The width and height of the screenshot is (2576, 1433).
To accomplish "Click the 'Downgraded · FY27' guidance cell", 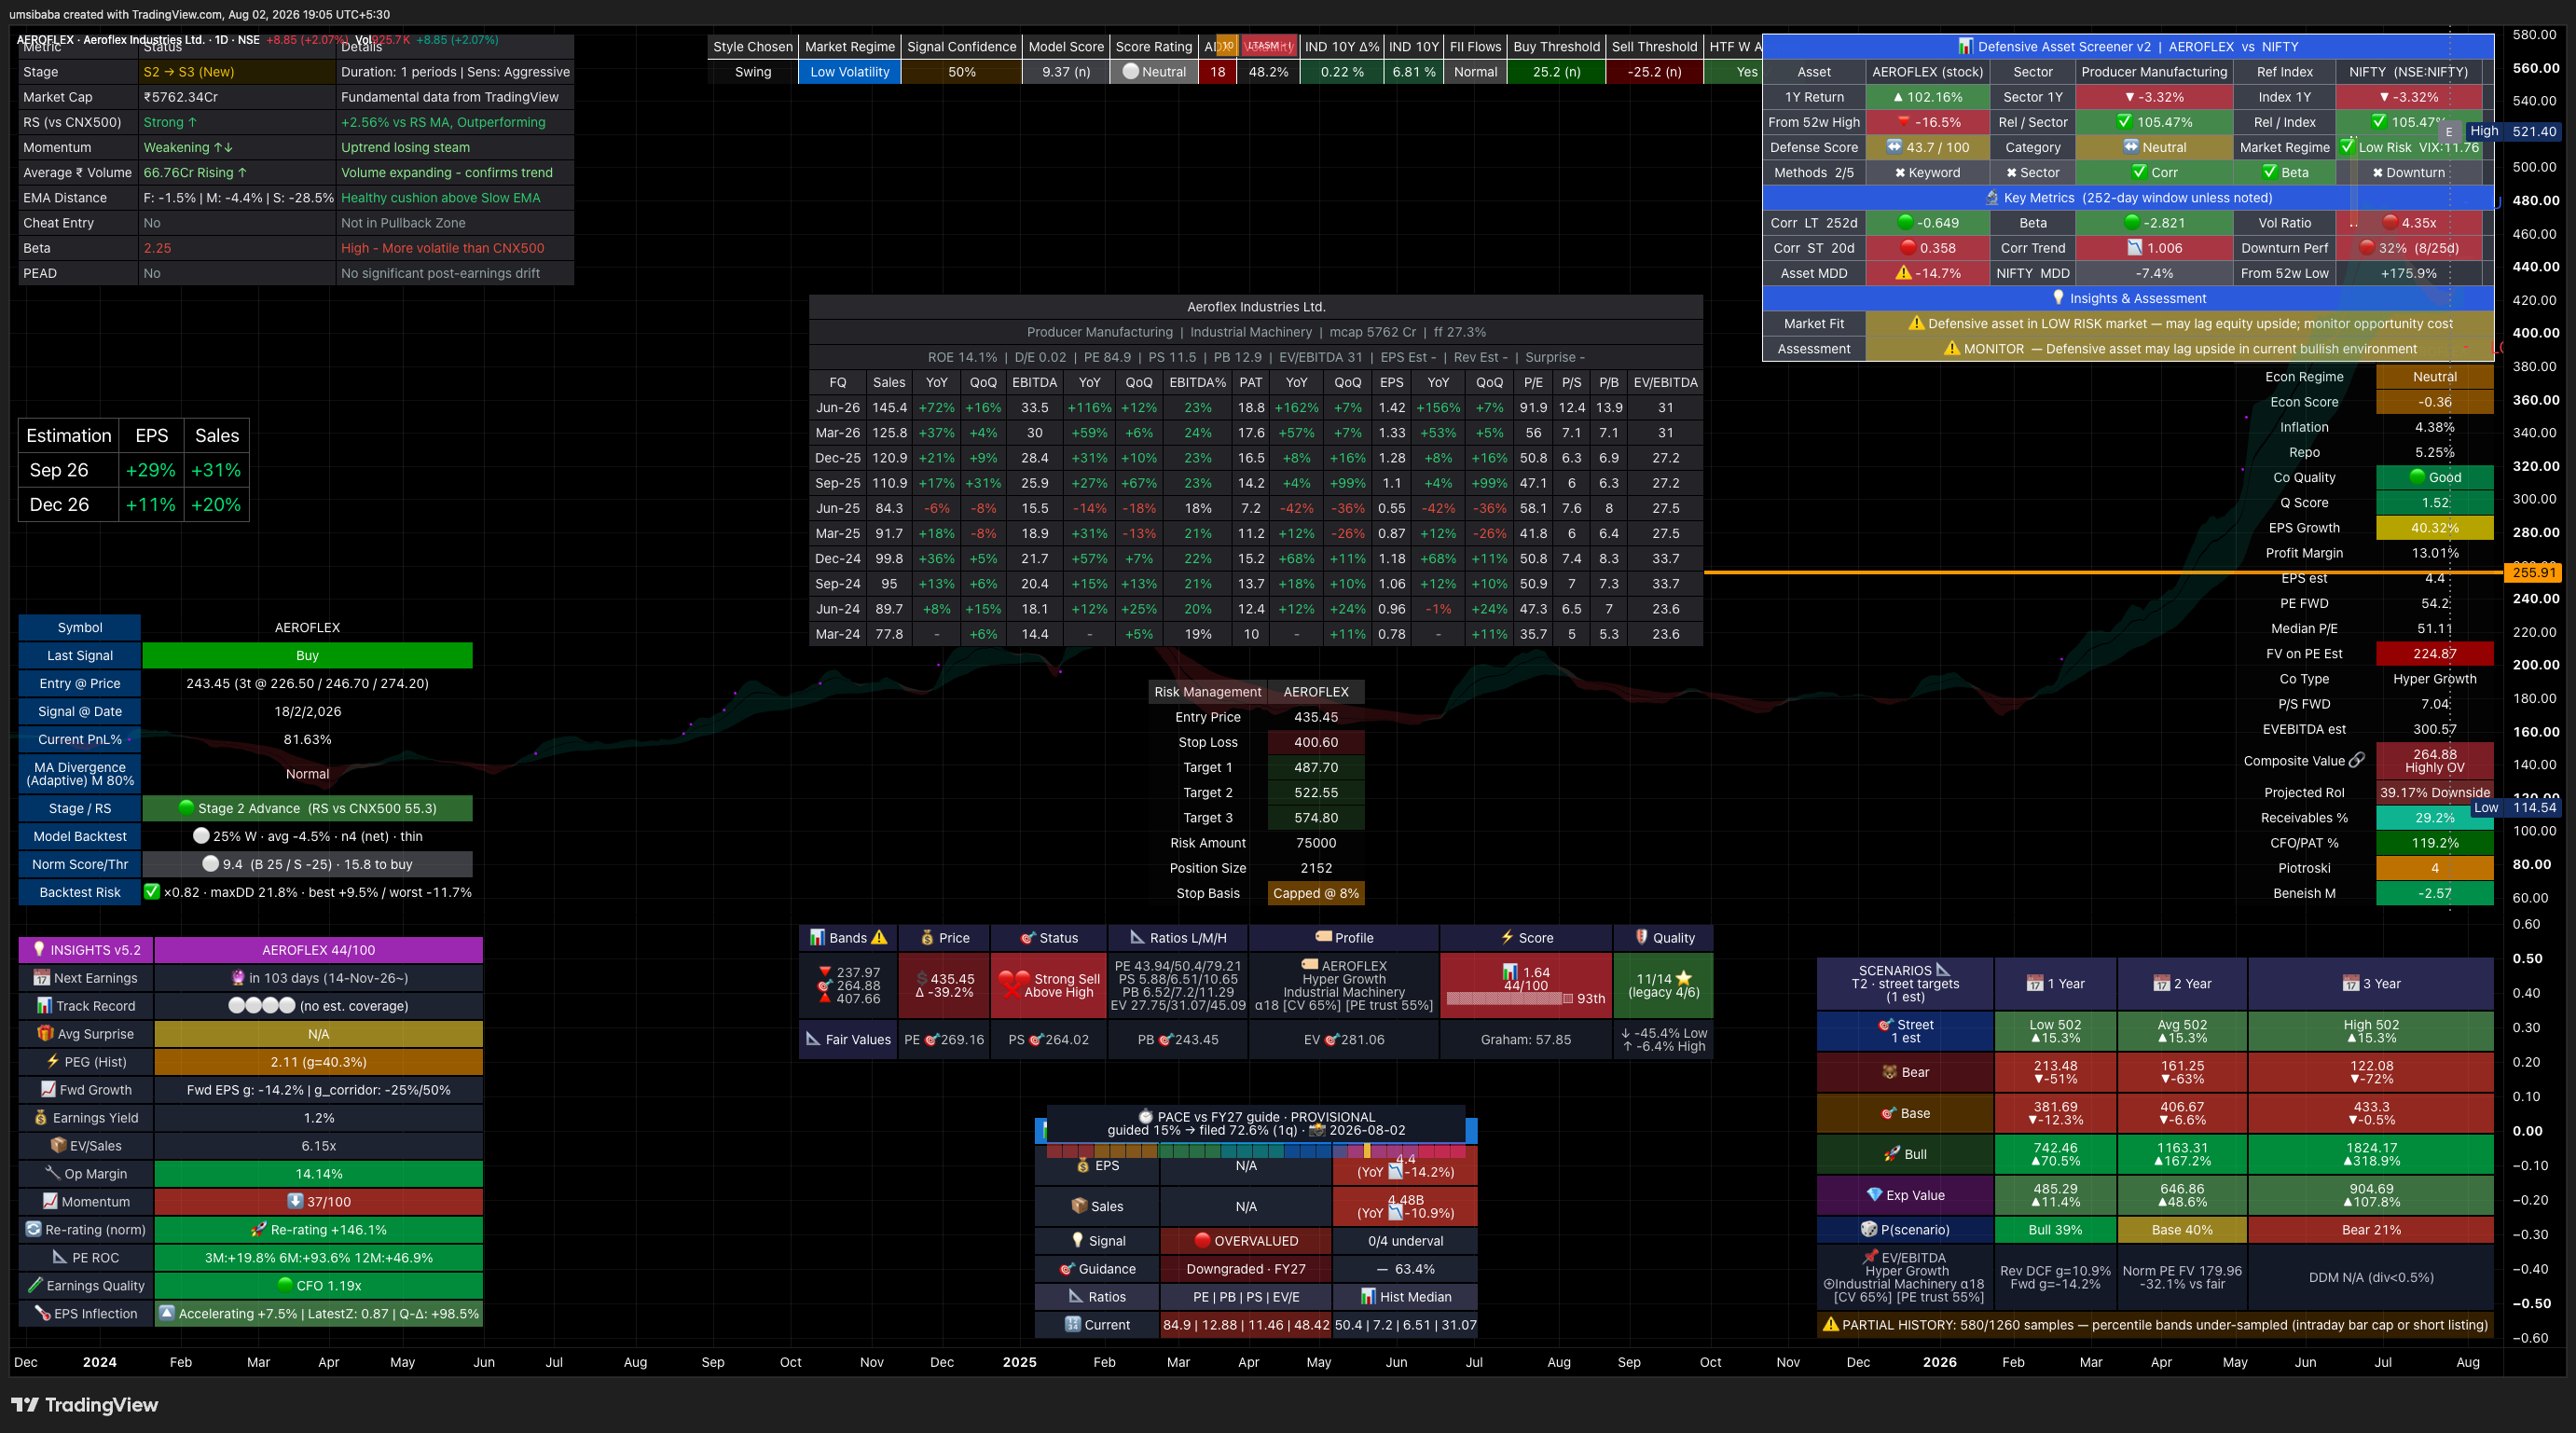I will pos(1246,1268).
